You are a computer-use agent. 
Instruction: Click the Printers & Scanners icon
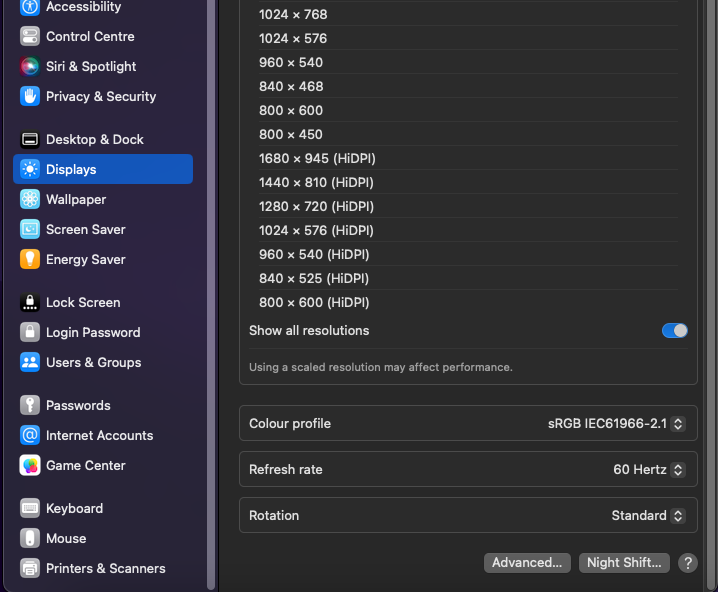(x=30, y=568)
